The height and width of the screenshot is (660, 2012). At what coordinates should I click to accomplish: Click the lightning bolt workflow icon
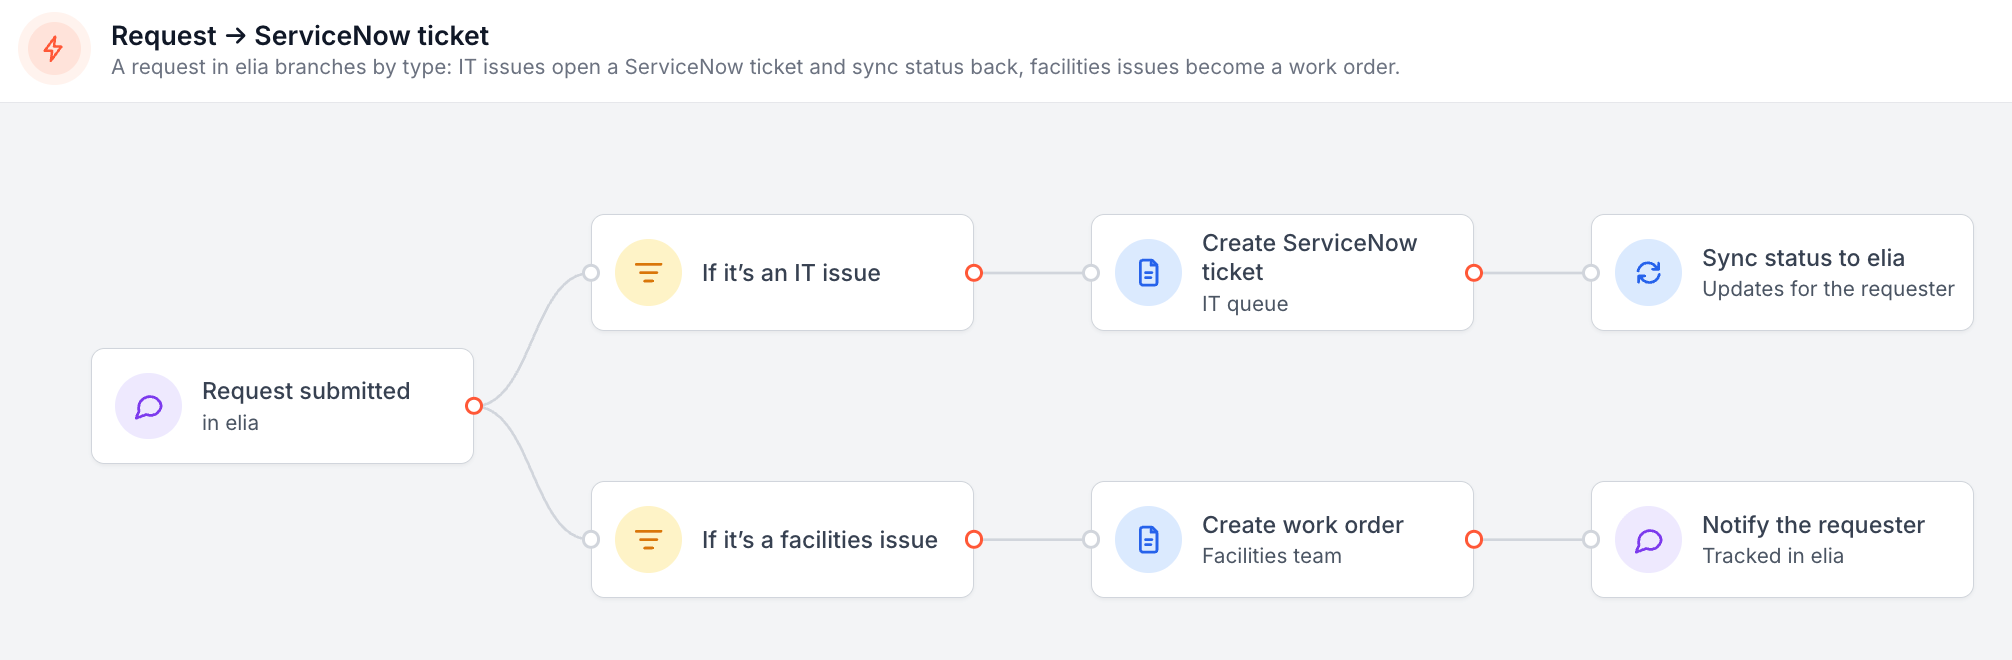pos(54,48)
